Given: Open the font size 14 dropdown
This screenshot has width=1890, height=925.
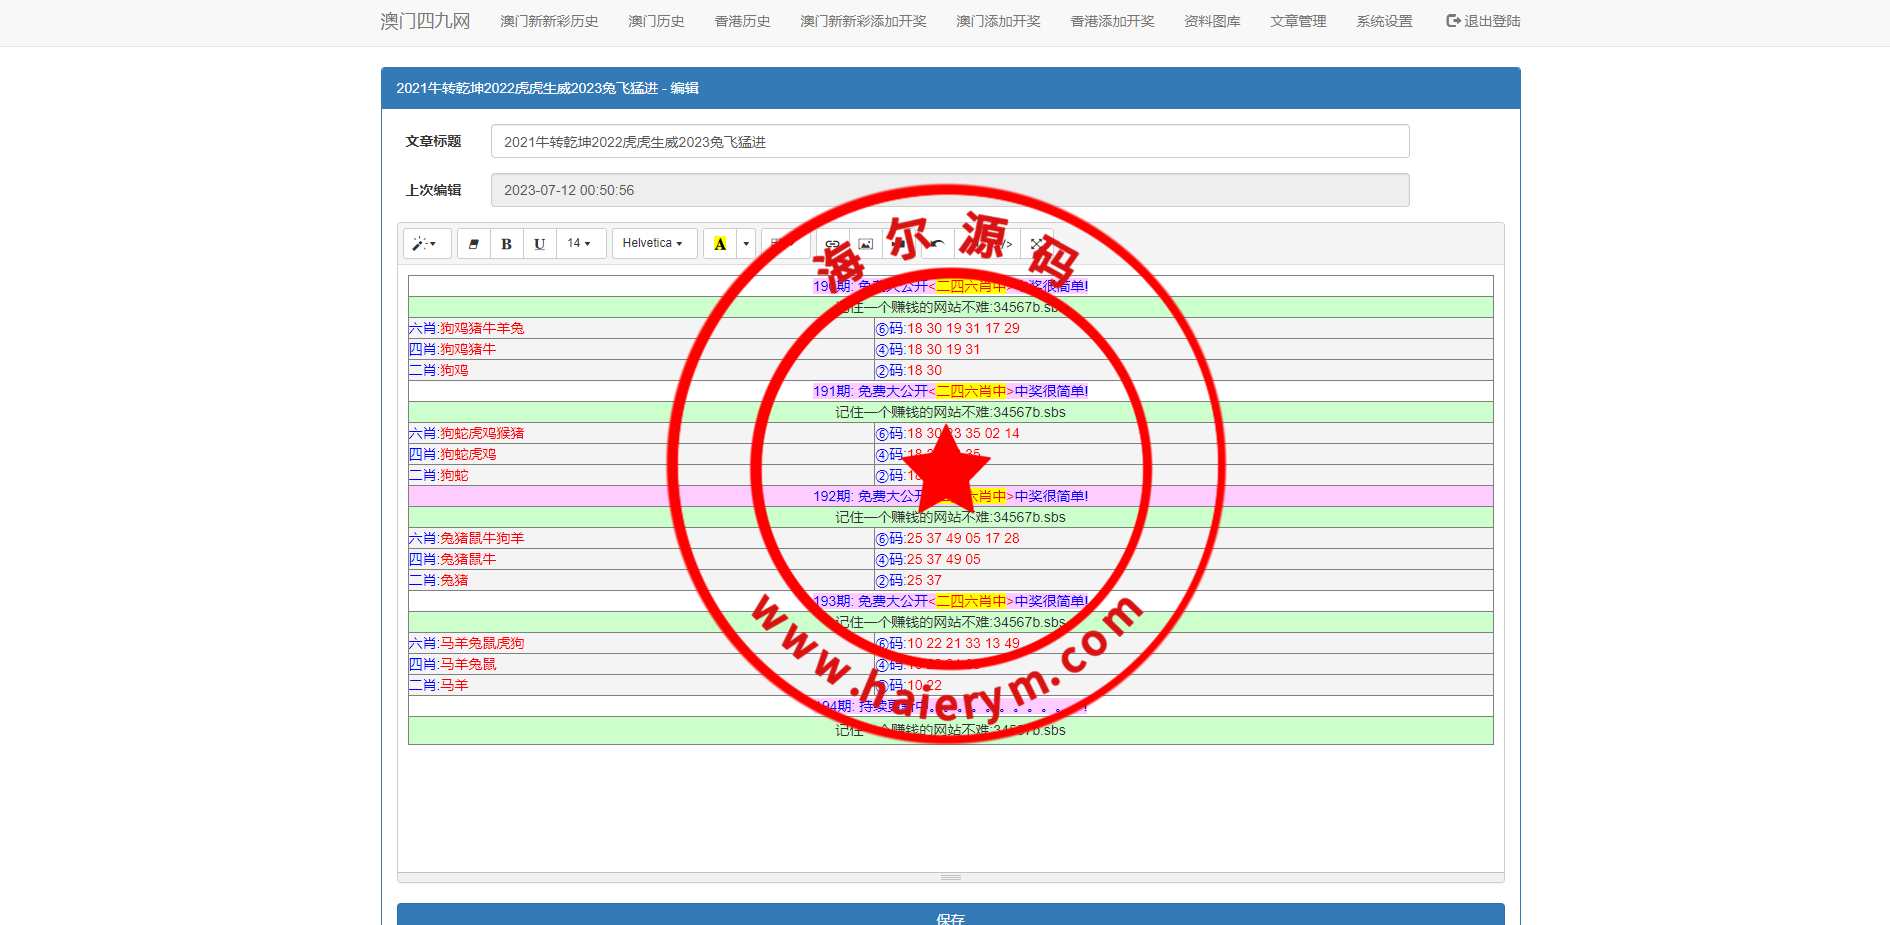Looking at the screenshot, I should point(579,243).
